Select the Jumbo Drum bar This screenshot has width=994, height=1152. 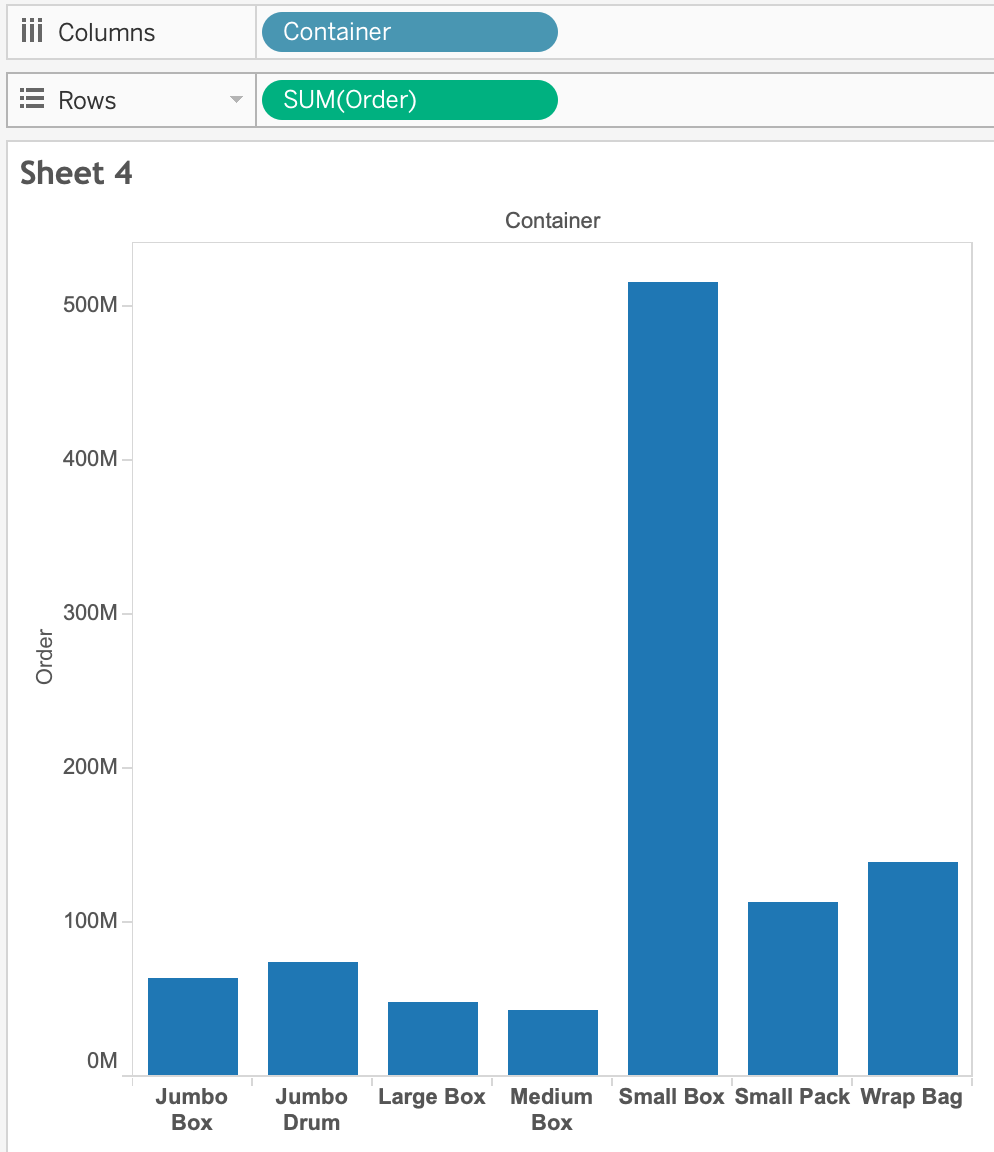[x=312, y=1018]
